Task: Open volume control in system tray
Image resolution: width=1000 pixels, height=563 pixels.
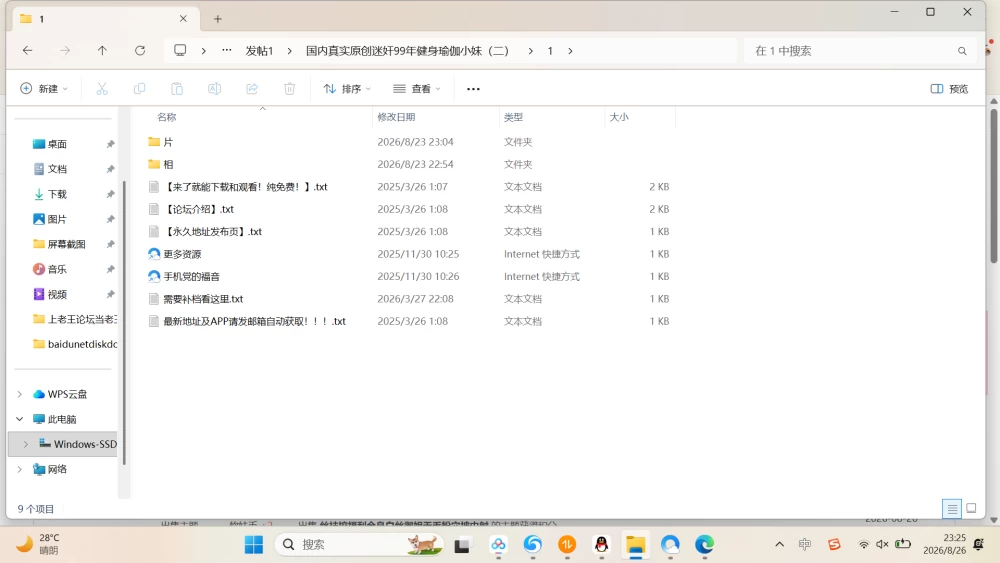Action: (883, 544)
